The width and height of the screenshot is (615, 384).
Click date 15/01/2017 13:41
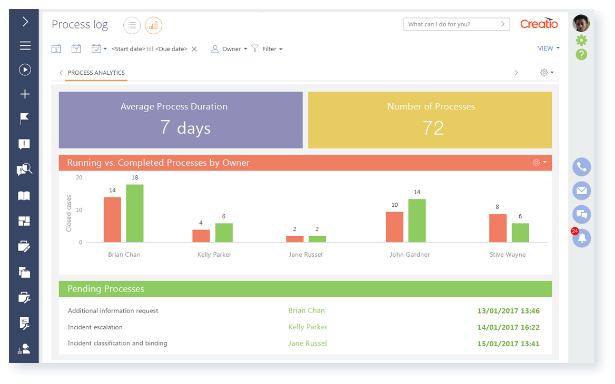pos(508,344)
